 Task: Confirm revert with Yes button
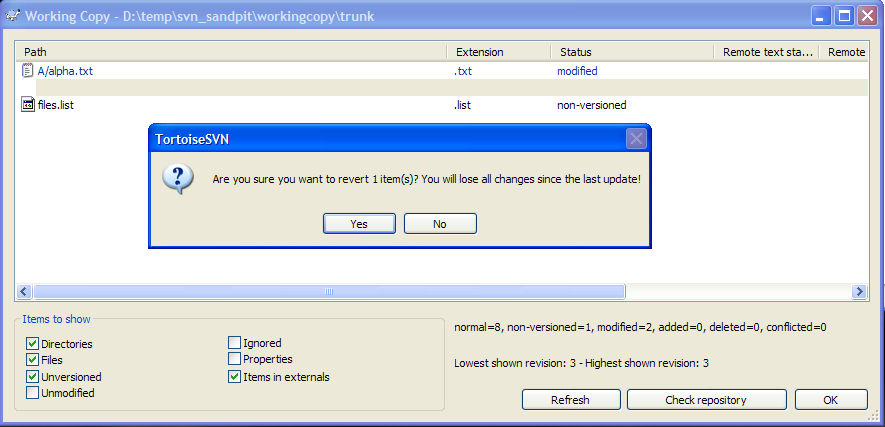(x=359, y=223)
